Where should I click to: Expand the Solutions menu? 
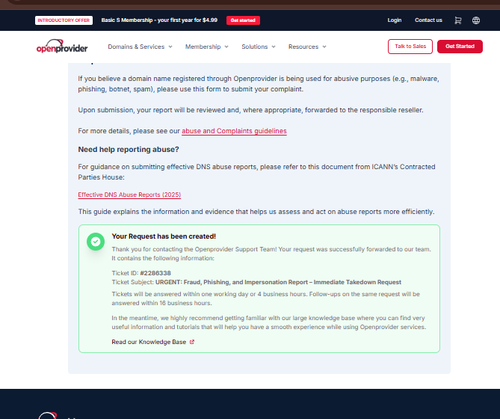tap(258, 47)
